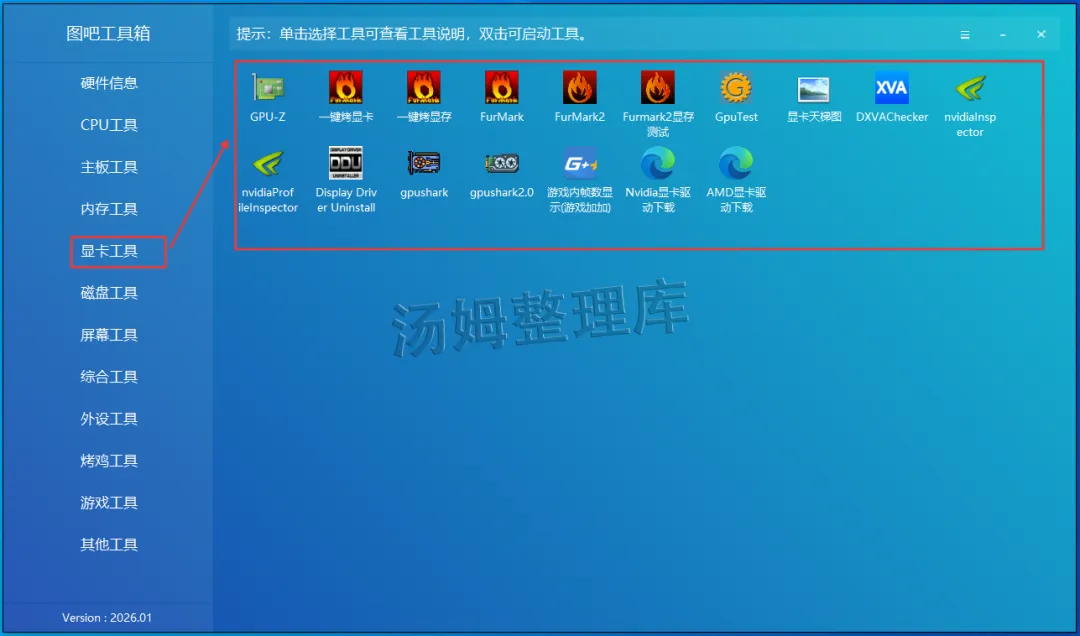1080x636 pixels.
Task: Click the 图吧工具箱 title text
Action: pyautogui.click(x=108, y=34)
